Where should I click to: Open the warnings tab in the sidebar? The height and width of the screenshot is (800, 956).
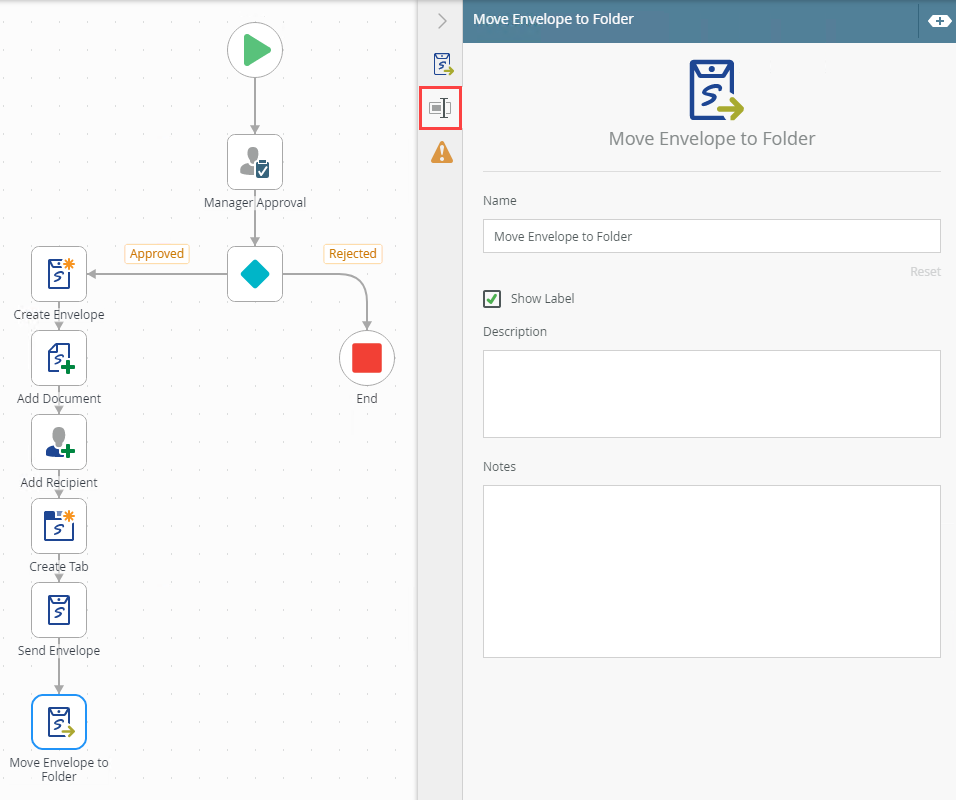pos(441,152)
